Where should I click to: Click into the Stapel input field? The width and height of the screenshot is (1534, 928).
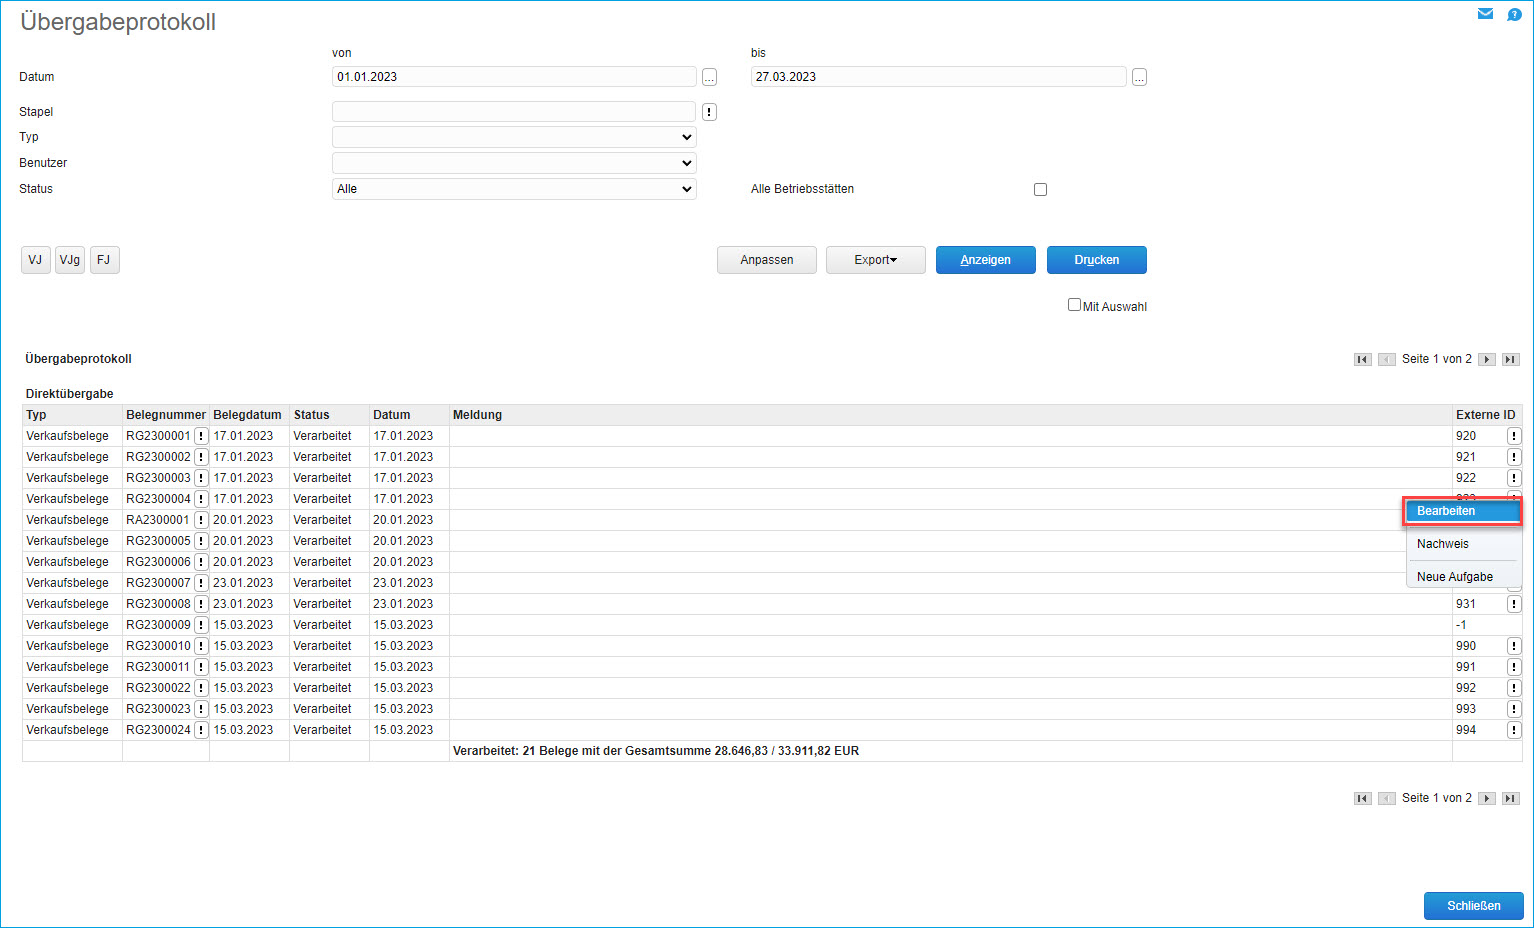click(513, 112)
